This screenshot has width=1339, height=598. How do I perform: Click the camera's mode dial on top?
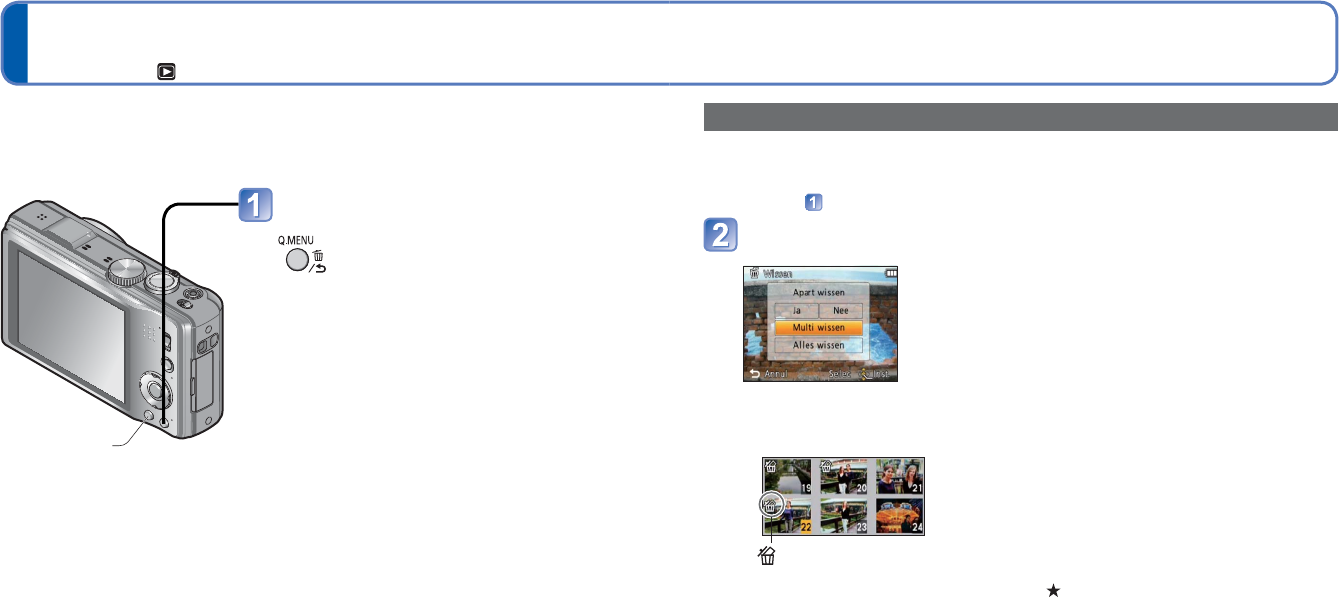(x=126, y=270)
